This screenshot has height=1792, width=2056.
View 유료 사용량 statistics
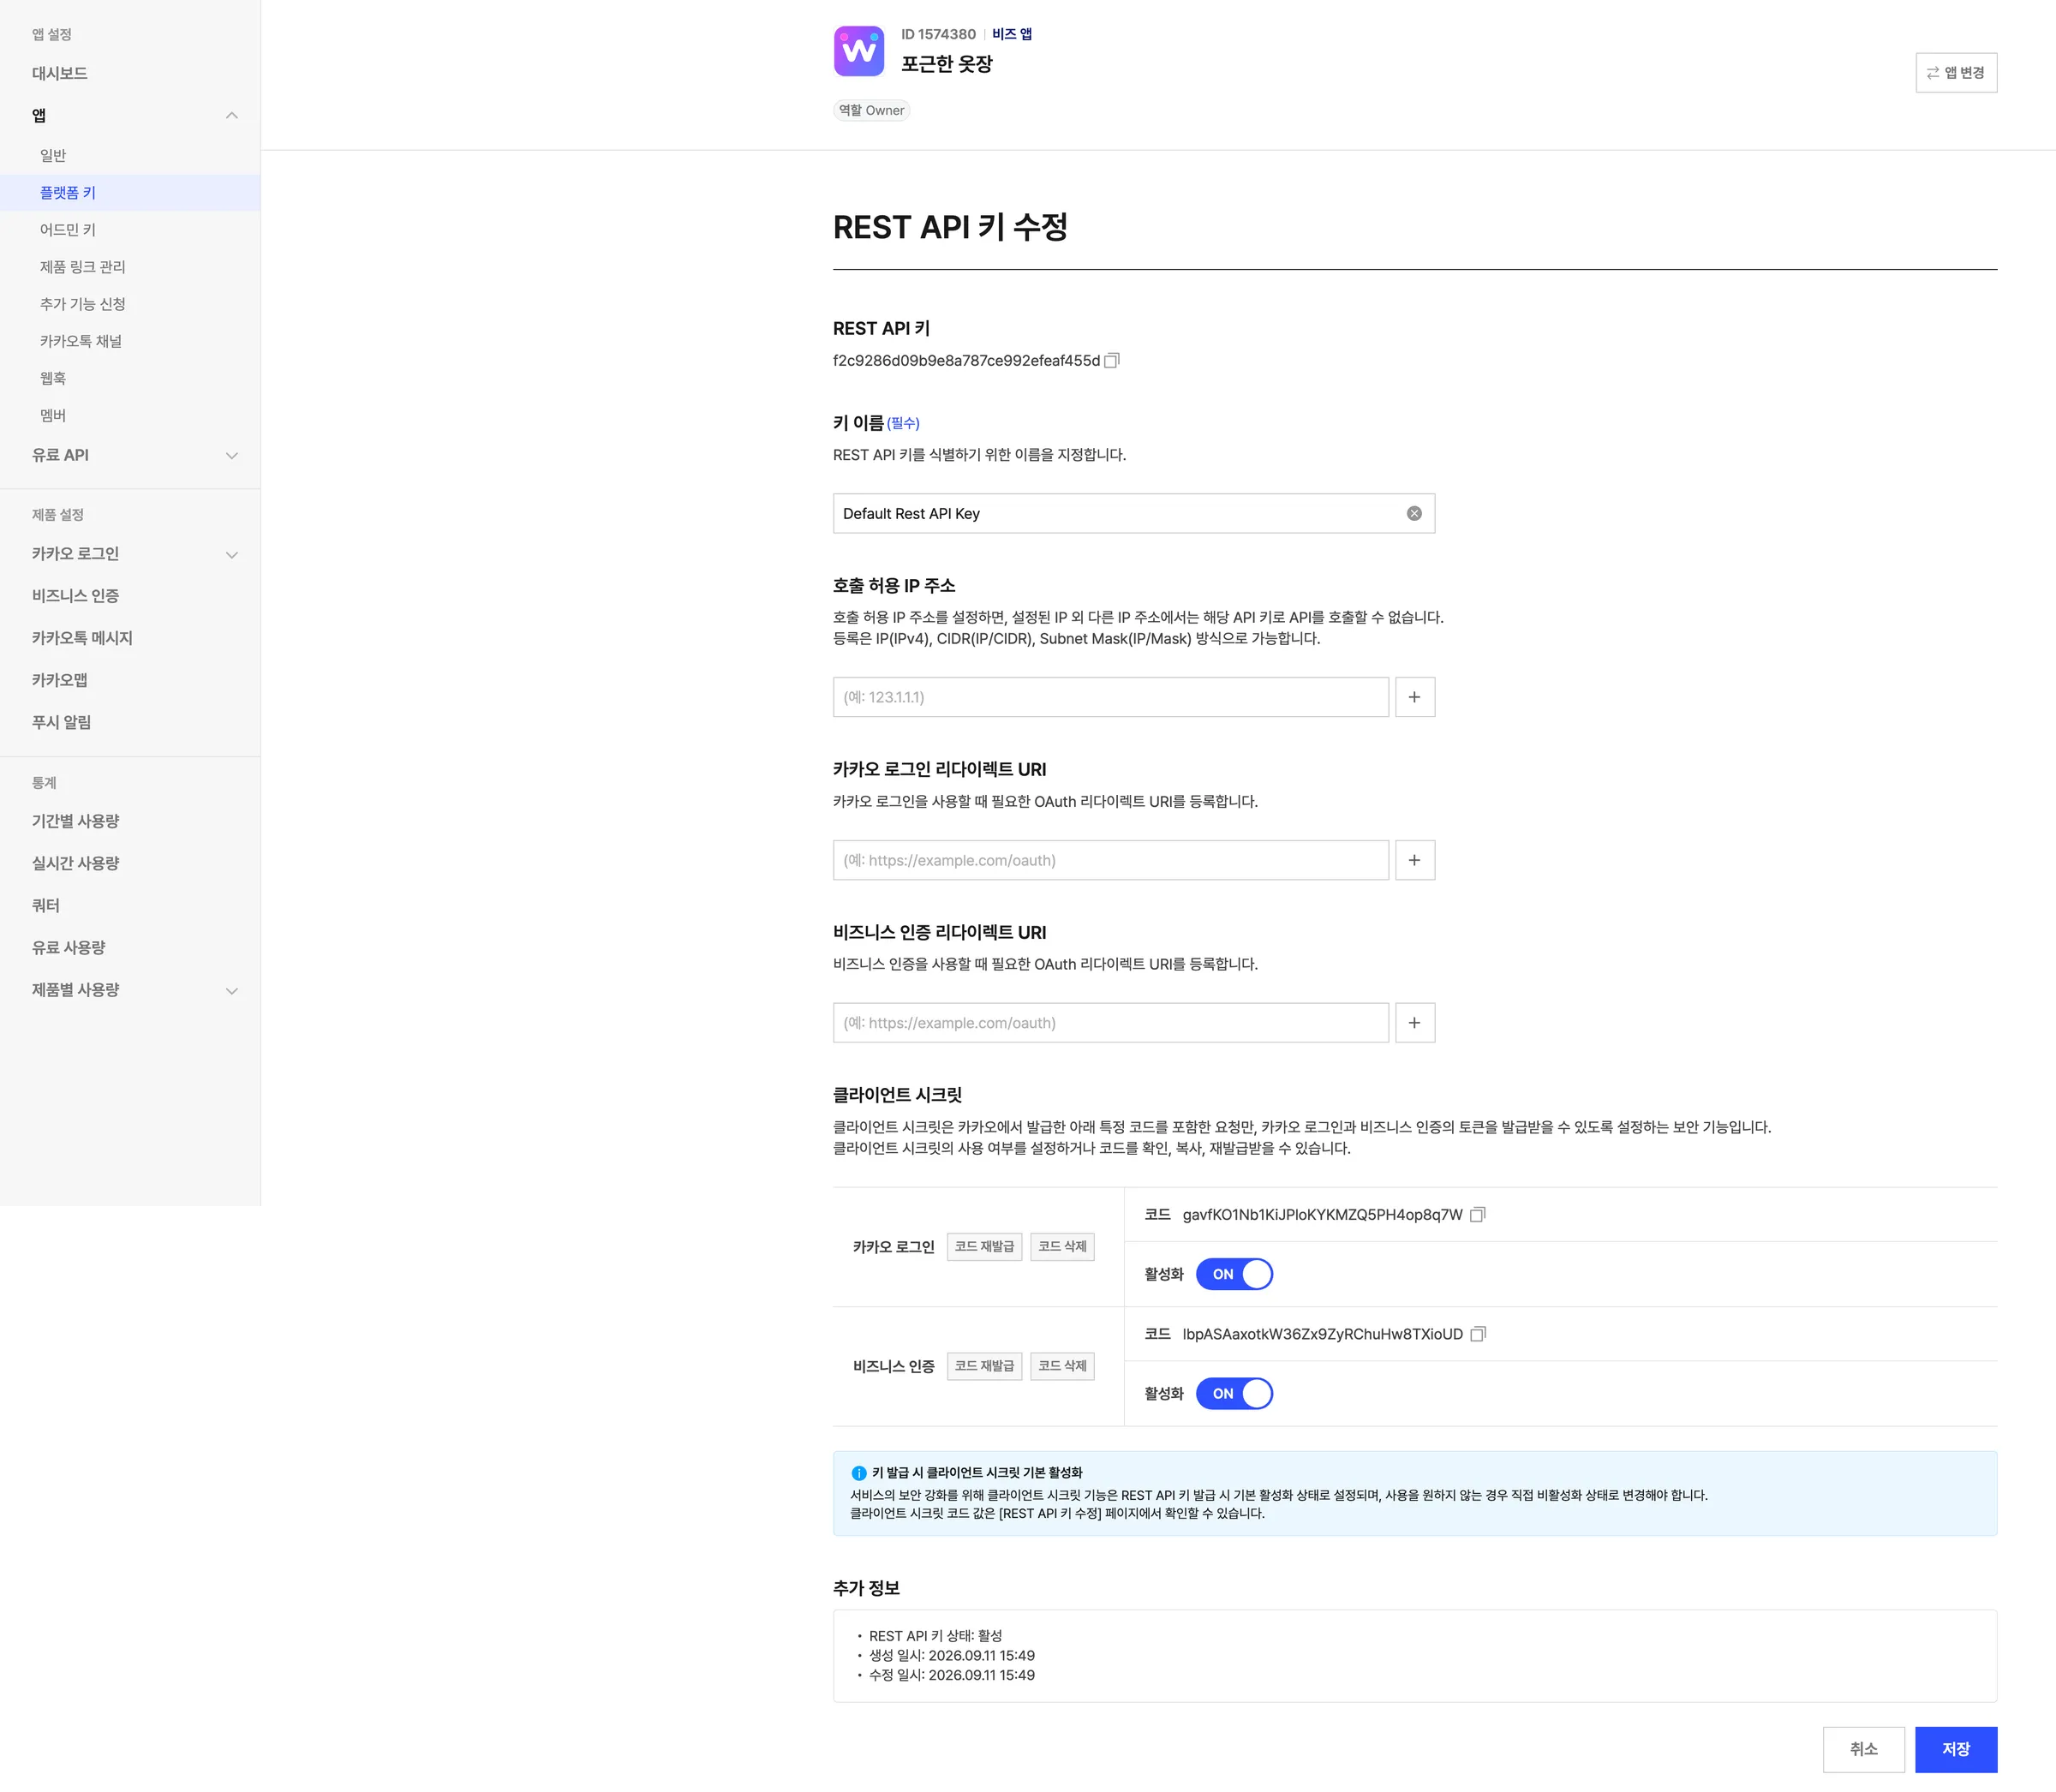tap(69, 947)
